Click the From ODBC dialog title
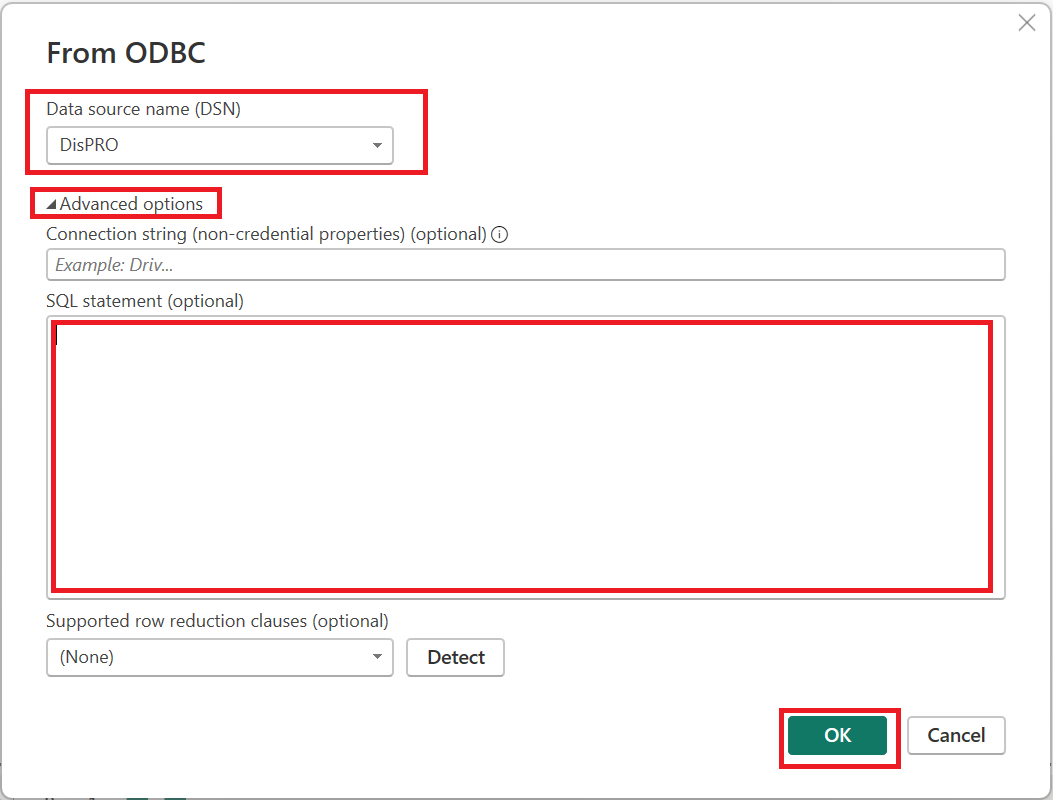Image resolution: width=1053 pixels, height=800 pixels. tap(126, 52)
